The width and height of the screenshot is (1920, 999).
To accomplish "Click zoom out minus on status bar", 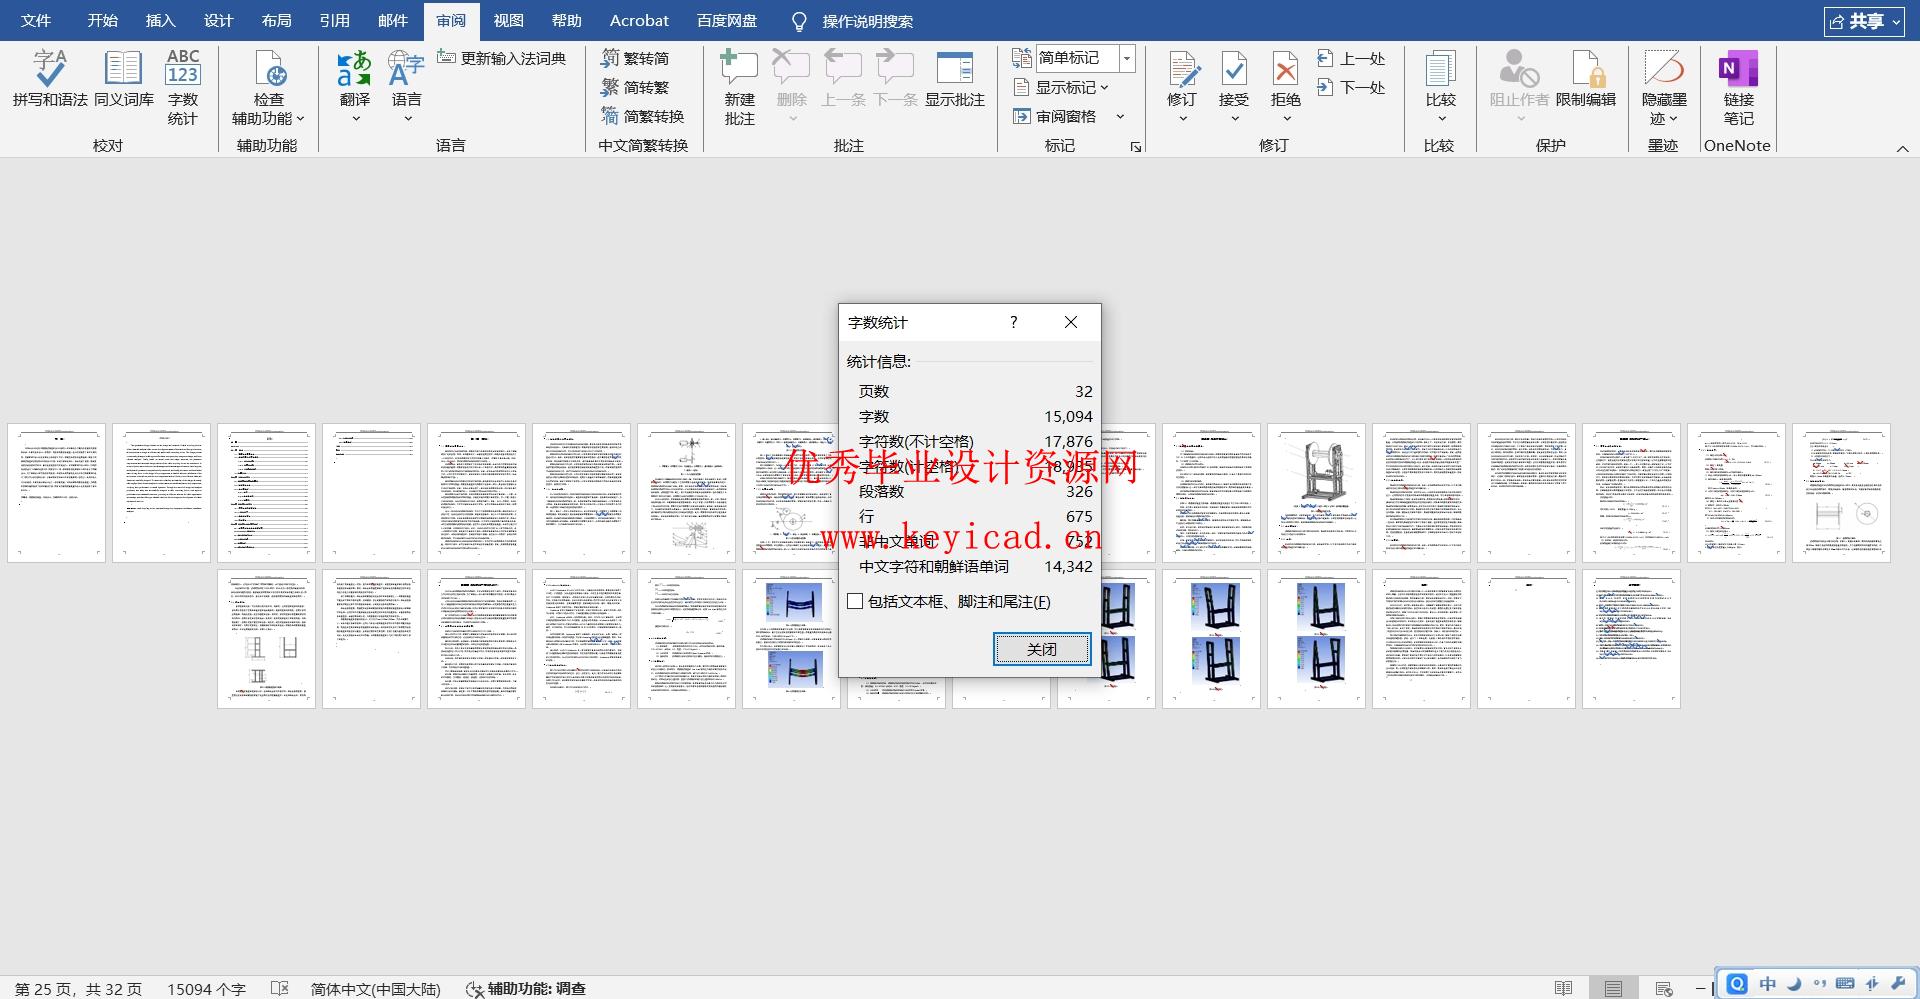I will click(x=1700, y=988).
